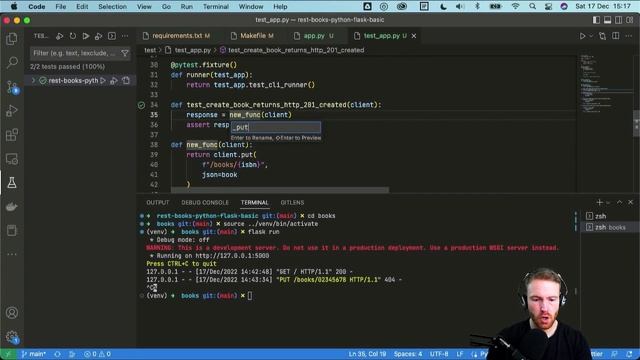Show additional activity bar views ellipsis
The height and width of the screenshot is (360, 640).
point(12,254)
